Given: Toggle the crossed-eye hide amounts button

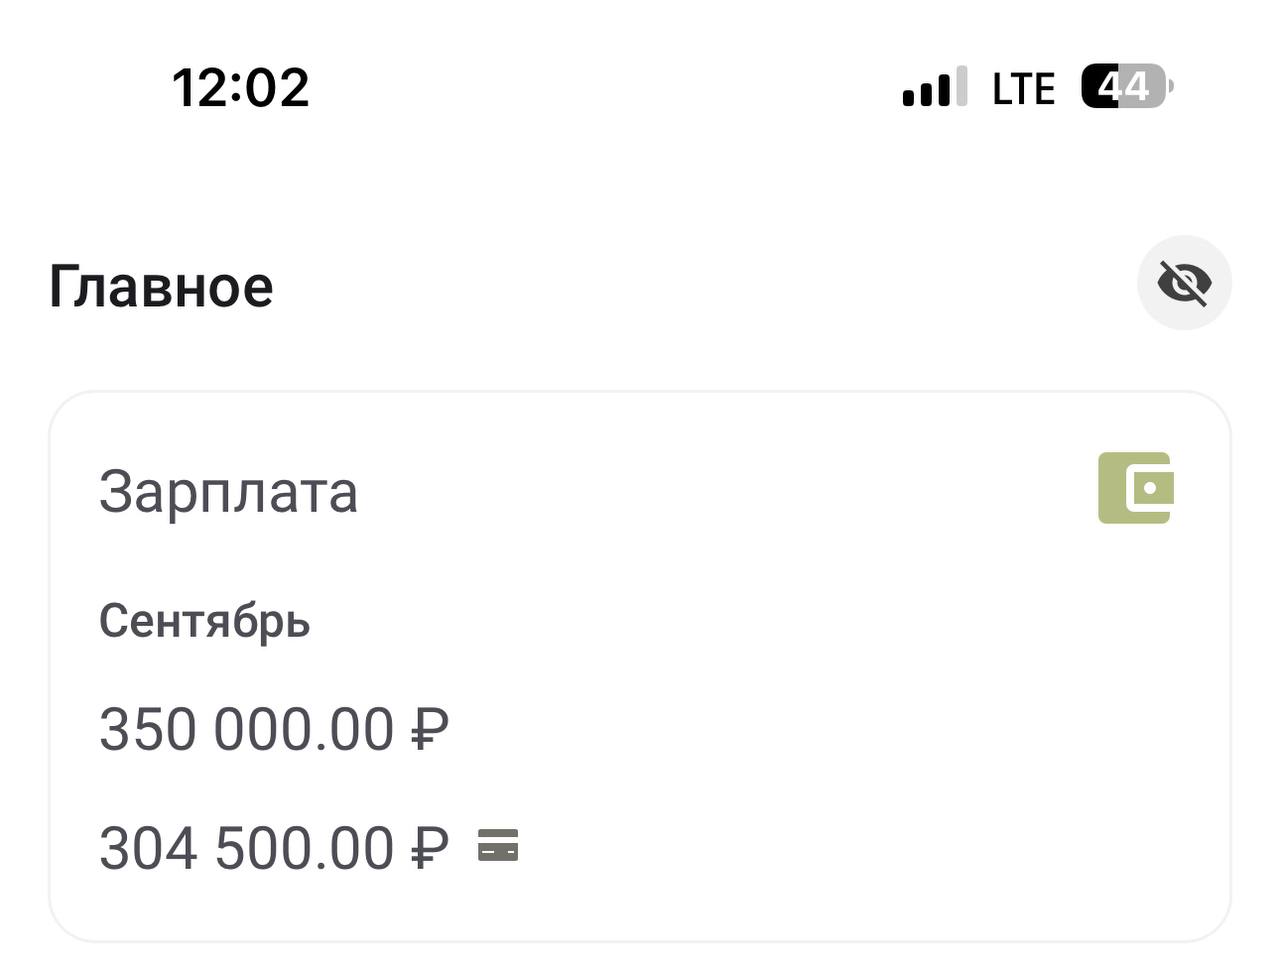Looking at the screenshot, I should click(1184, 283).
